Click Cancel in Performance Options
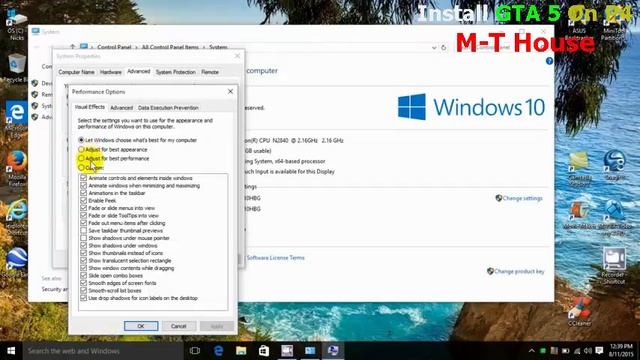Screen dimensions: 640x360 179,326
